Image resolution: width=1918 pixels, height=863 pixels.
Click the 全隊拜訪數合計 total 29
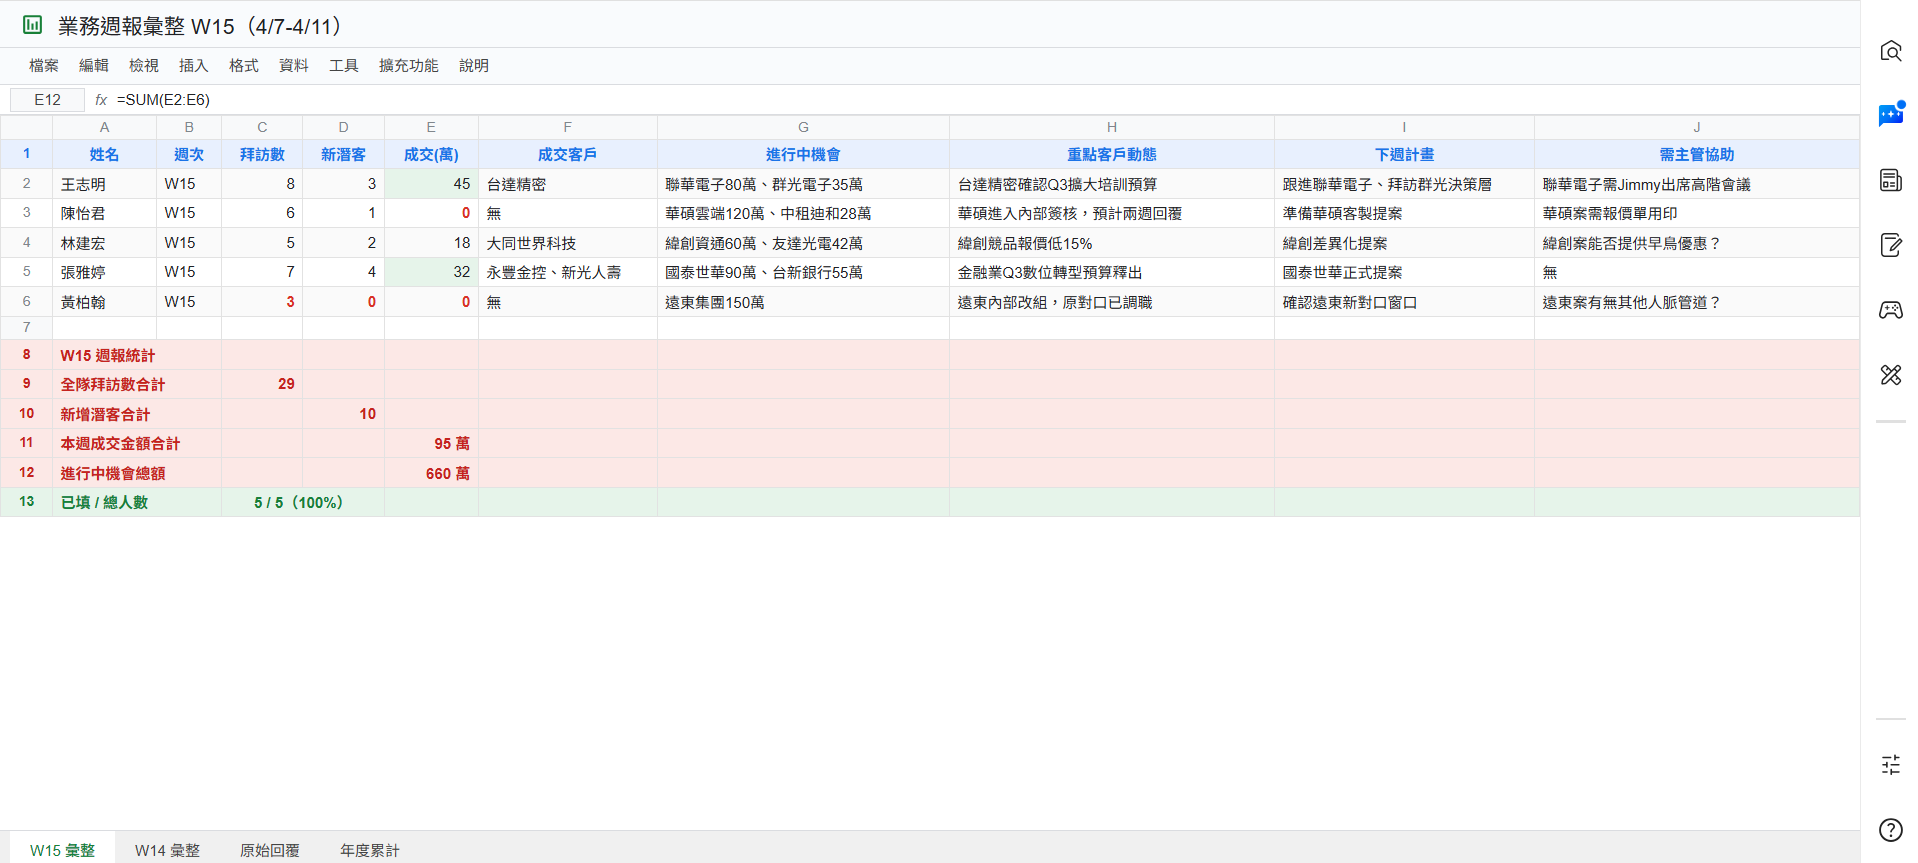[262, 384]
